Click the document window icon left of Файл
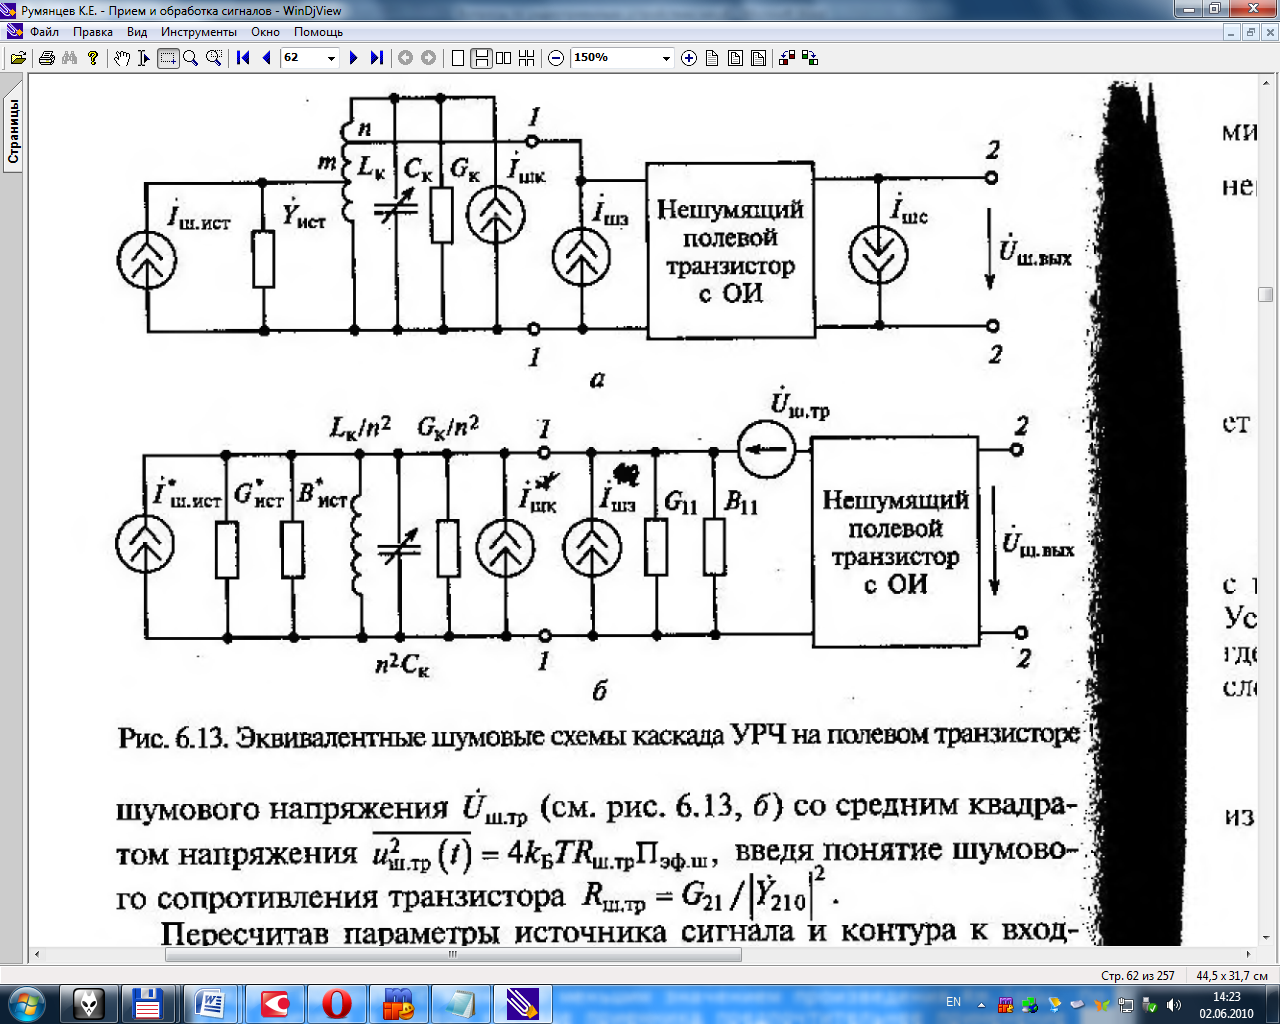 pos(14,32)
